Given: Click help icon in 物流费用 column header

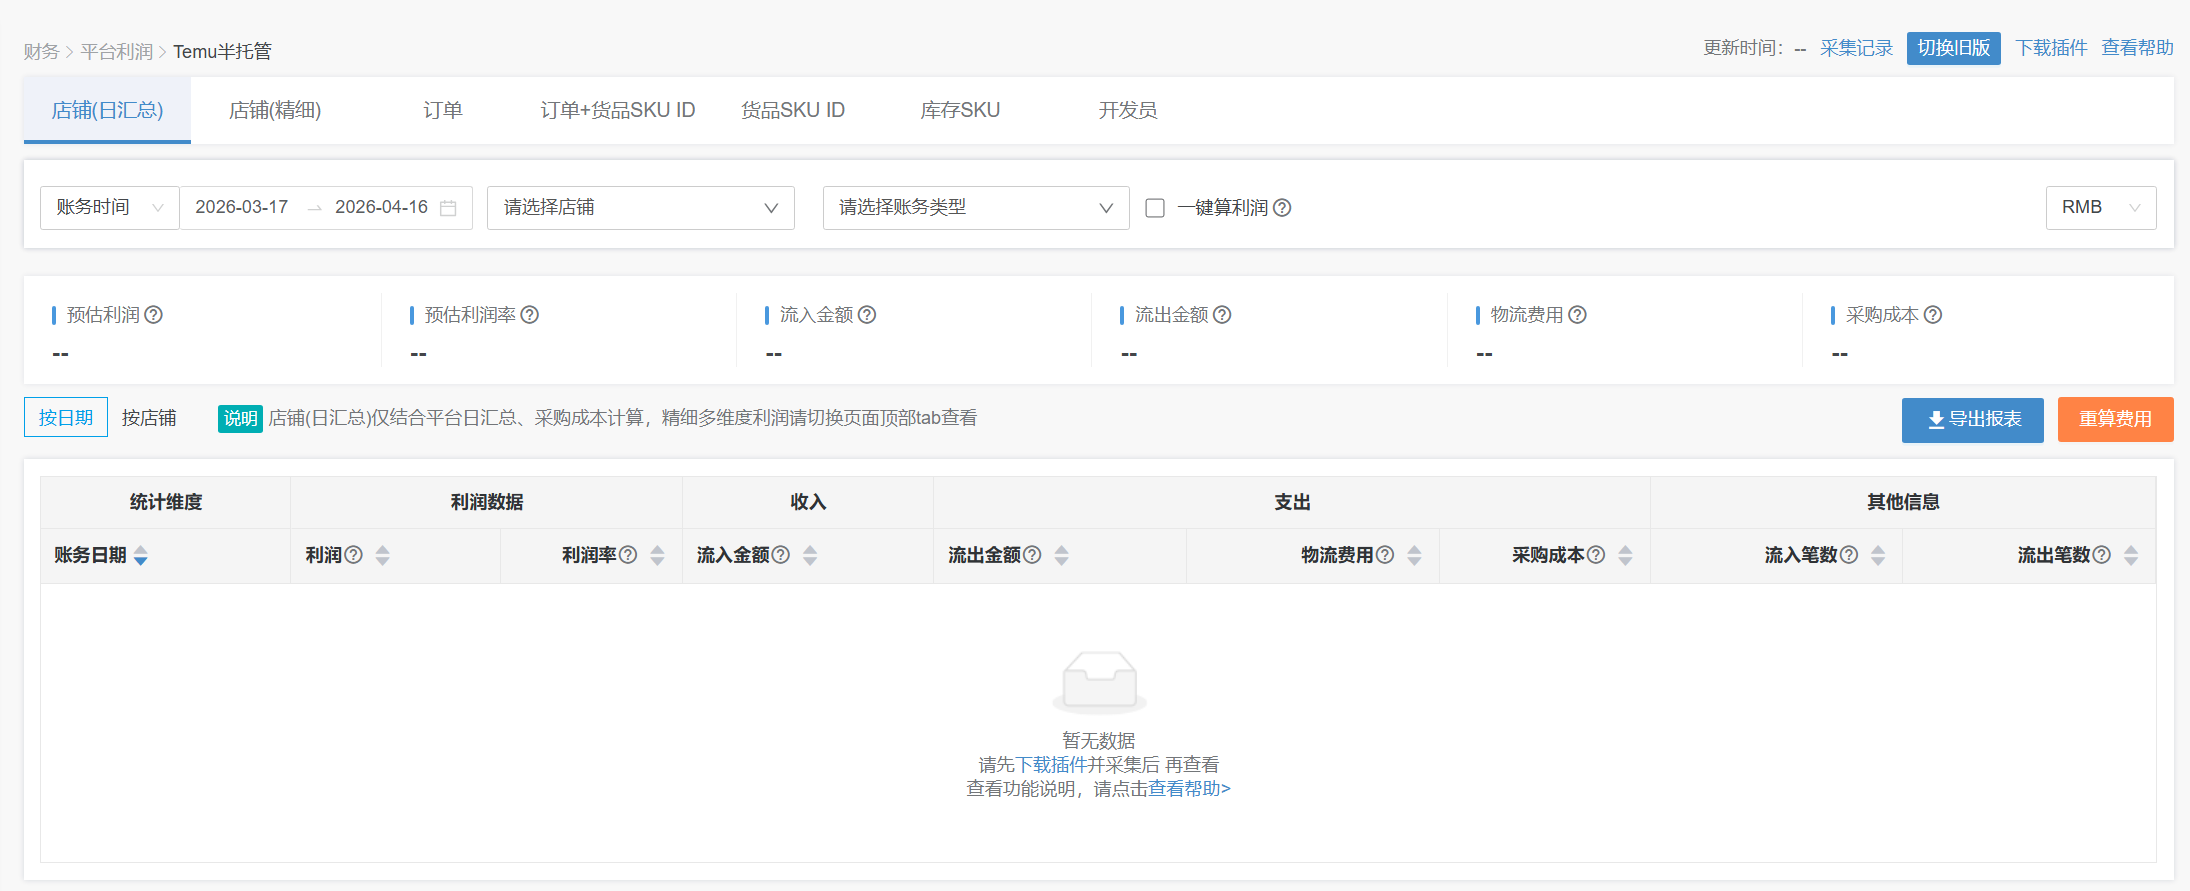Looking at the screenshot, I should pos(1385,555).
